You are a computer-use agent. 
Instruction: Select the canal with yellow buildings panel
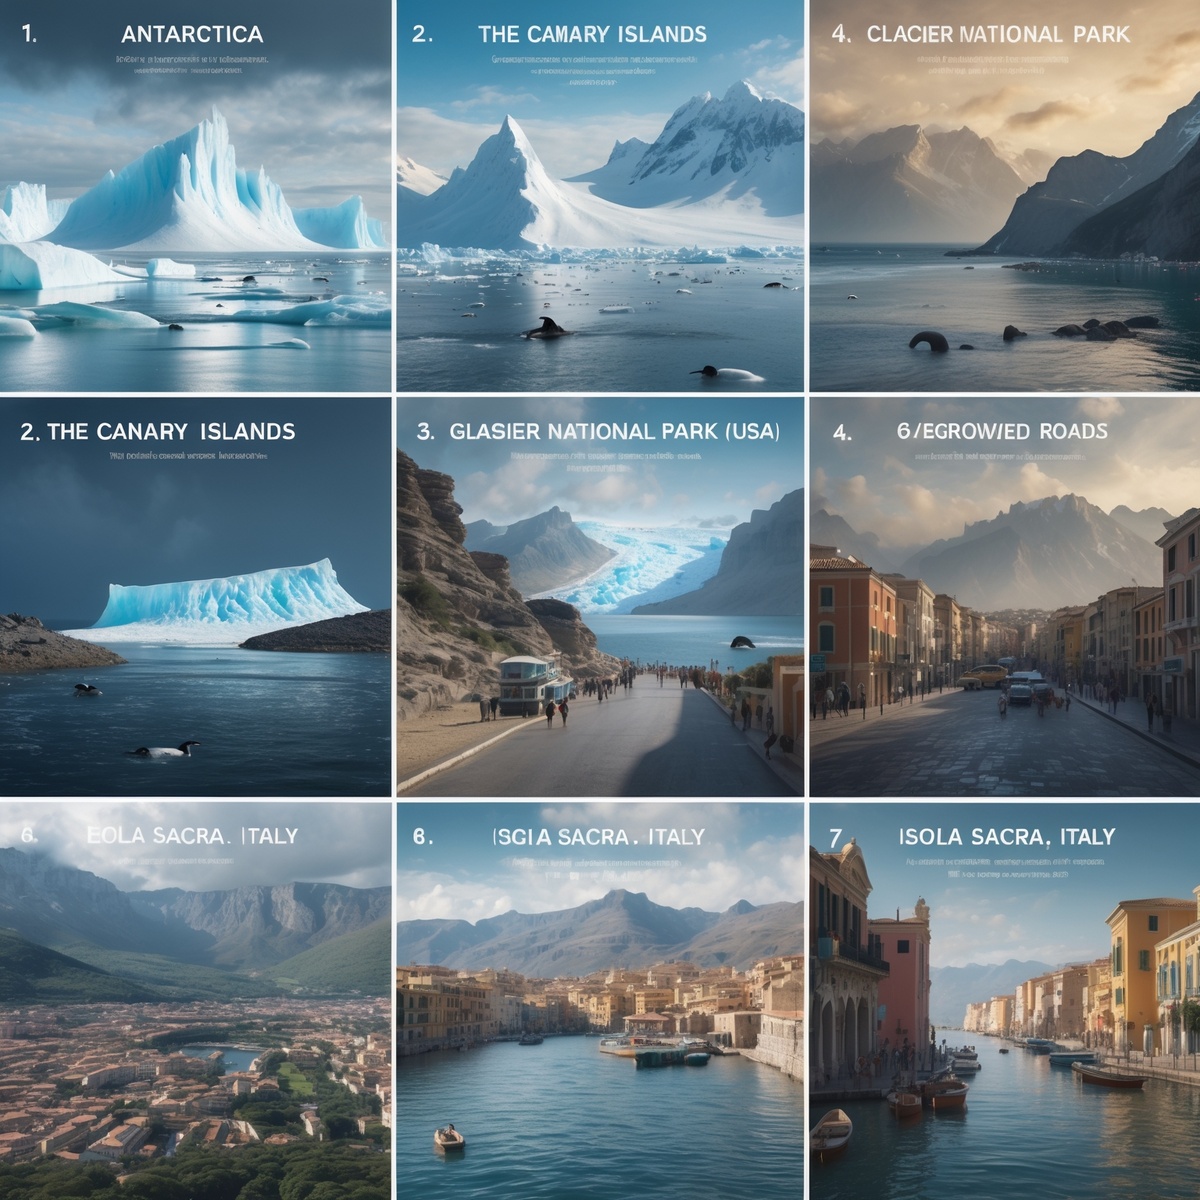click(x=1005, y=1001)
